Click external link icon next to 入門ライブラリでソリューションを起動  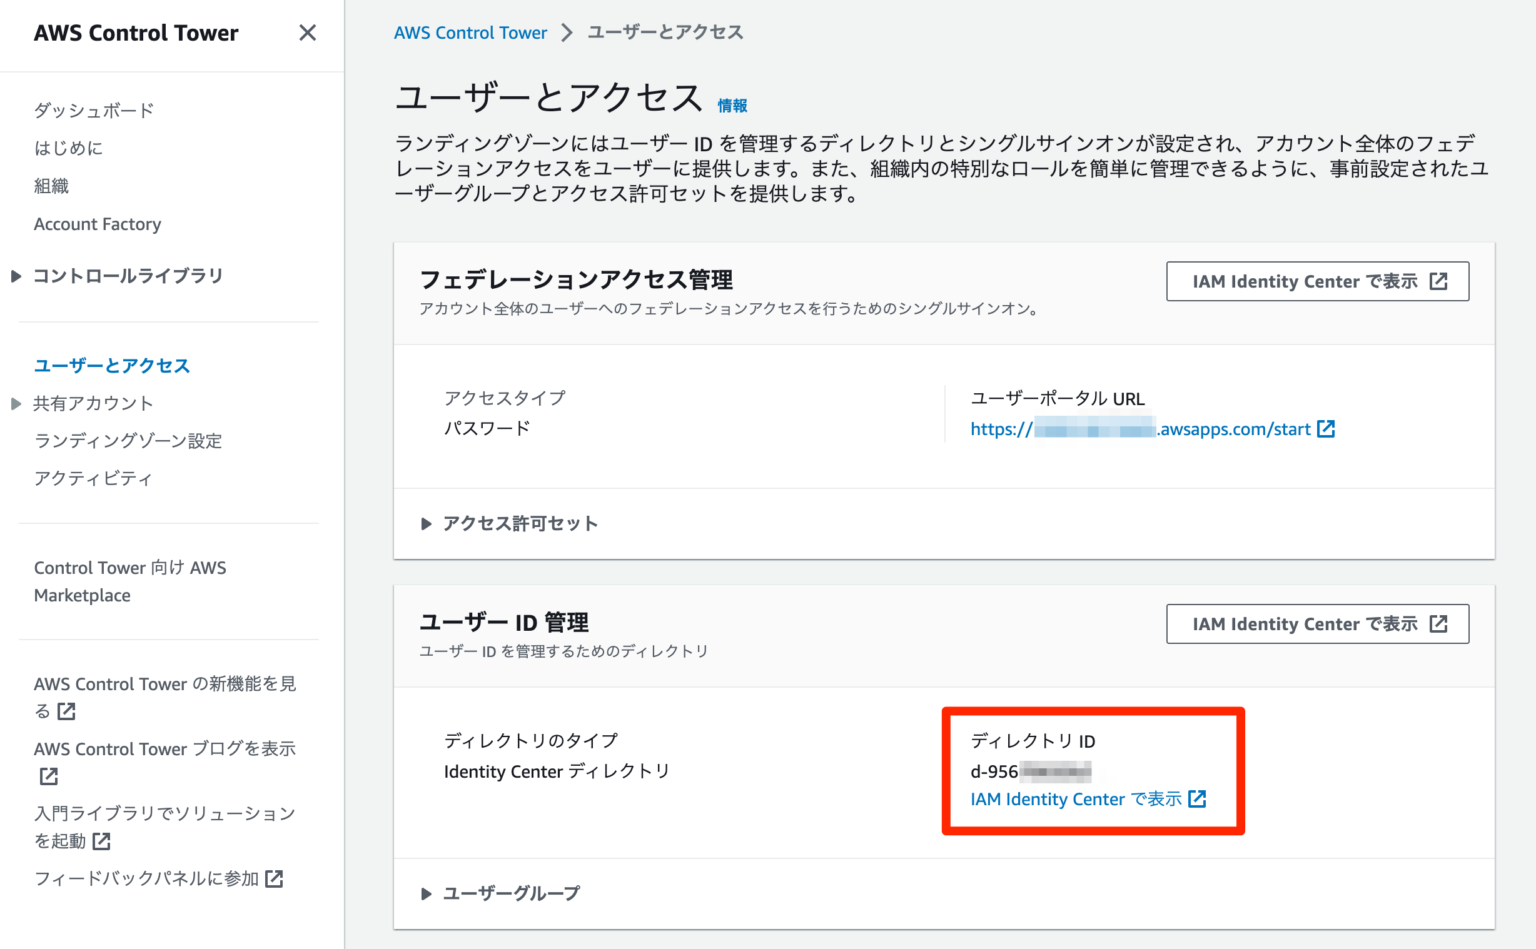(x=102, y=841)
